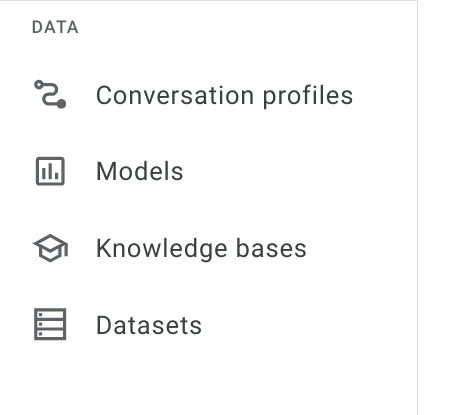
Task: Navigate to Datasets
Action: (x=208, y=325)
